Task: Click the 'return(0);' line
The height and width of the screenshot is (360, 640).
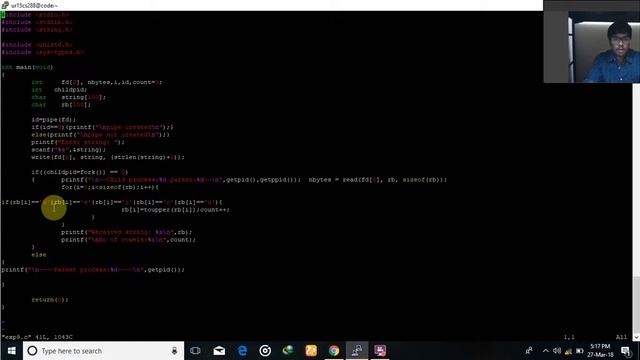Action: coord(50,300)
